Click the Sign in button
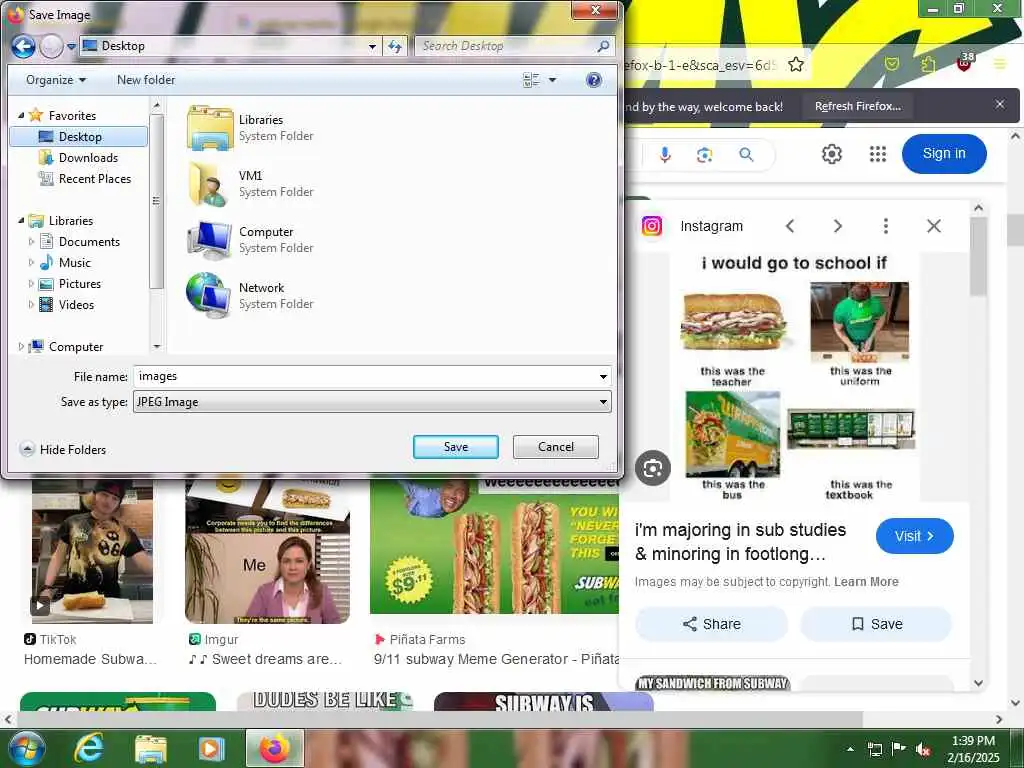Image resolution: width=1024 pixels, height=768 pixels. (x=944, y=153)
